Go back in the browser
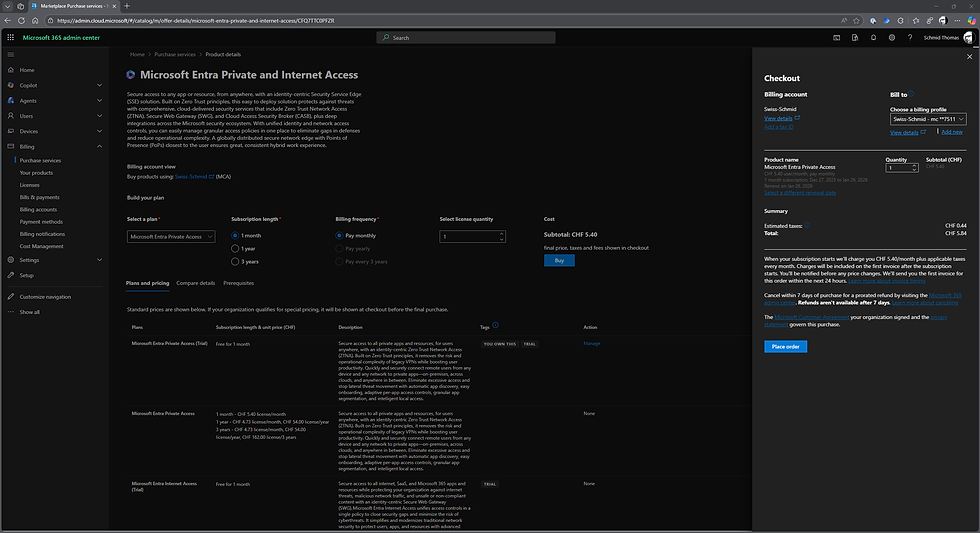 tap(8, 21)
